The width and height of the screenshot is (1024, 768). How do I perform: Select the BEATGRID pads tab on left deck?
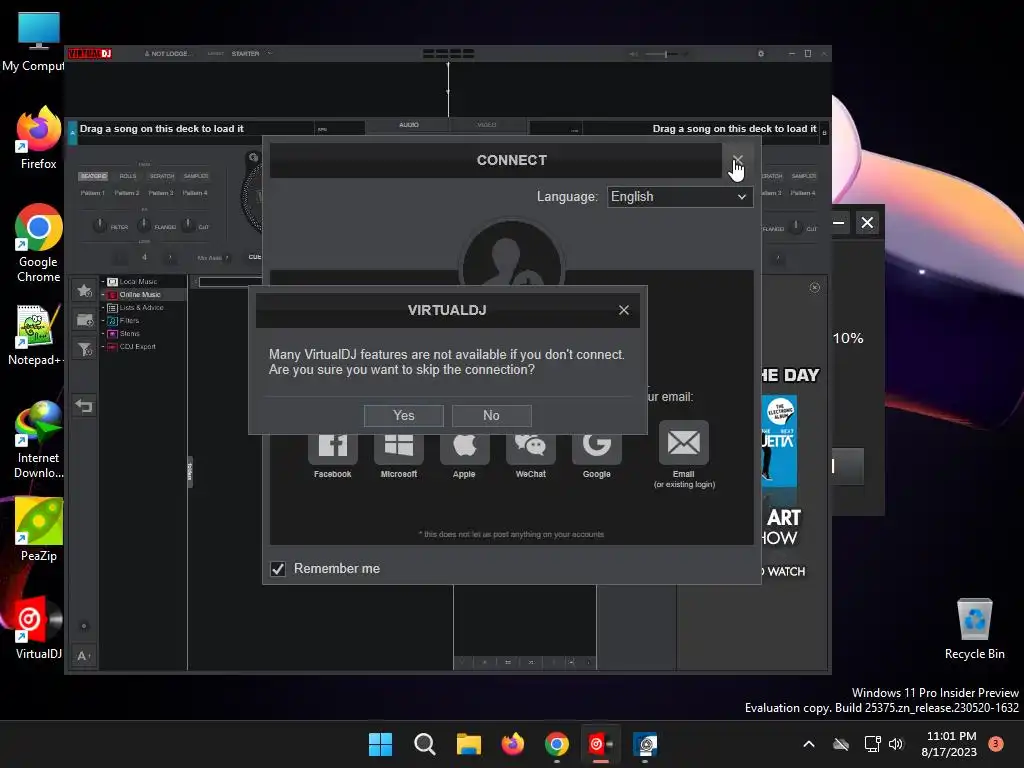pos(93,176)
